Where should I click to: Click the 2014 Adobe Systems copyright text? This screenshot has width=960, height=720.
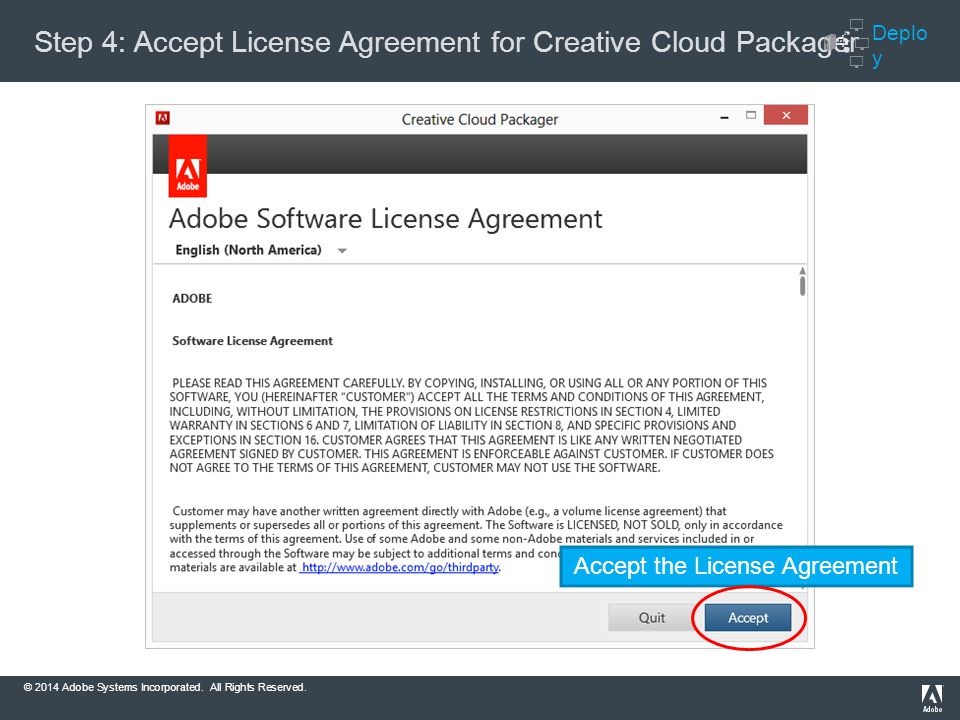[165, 687]
